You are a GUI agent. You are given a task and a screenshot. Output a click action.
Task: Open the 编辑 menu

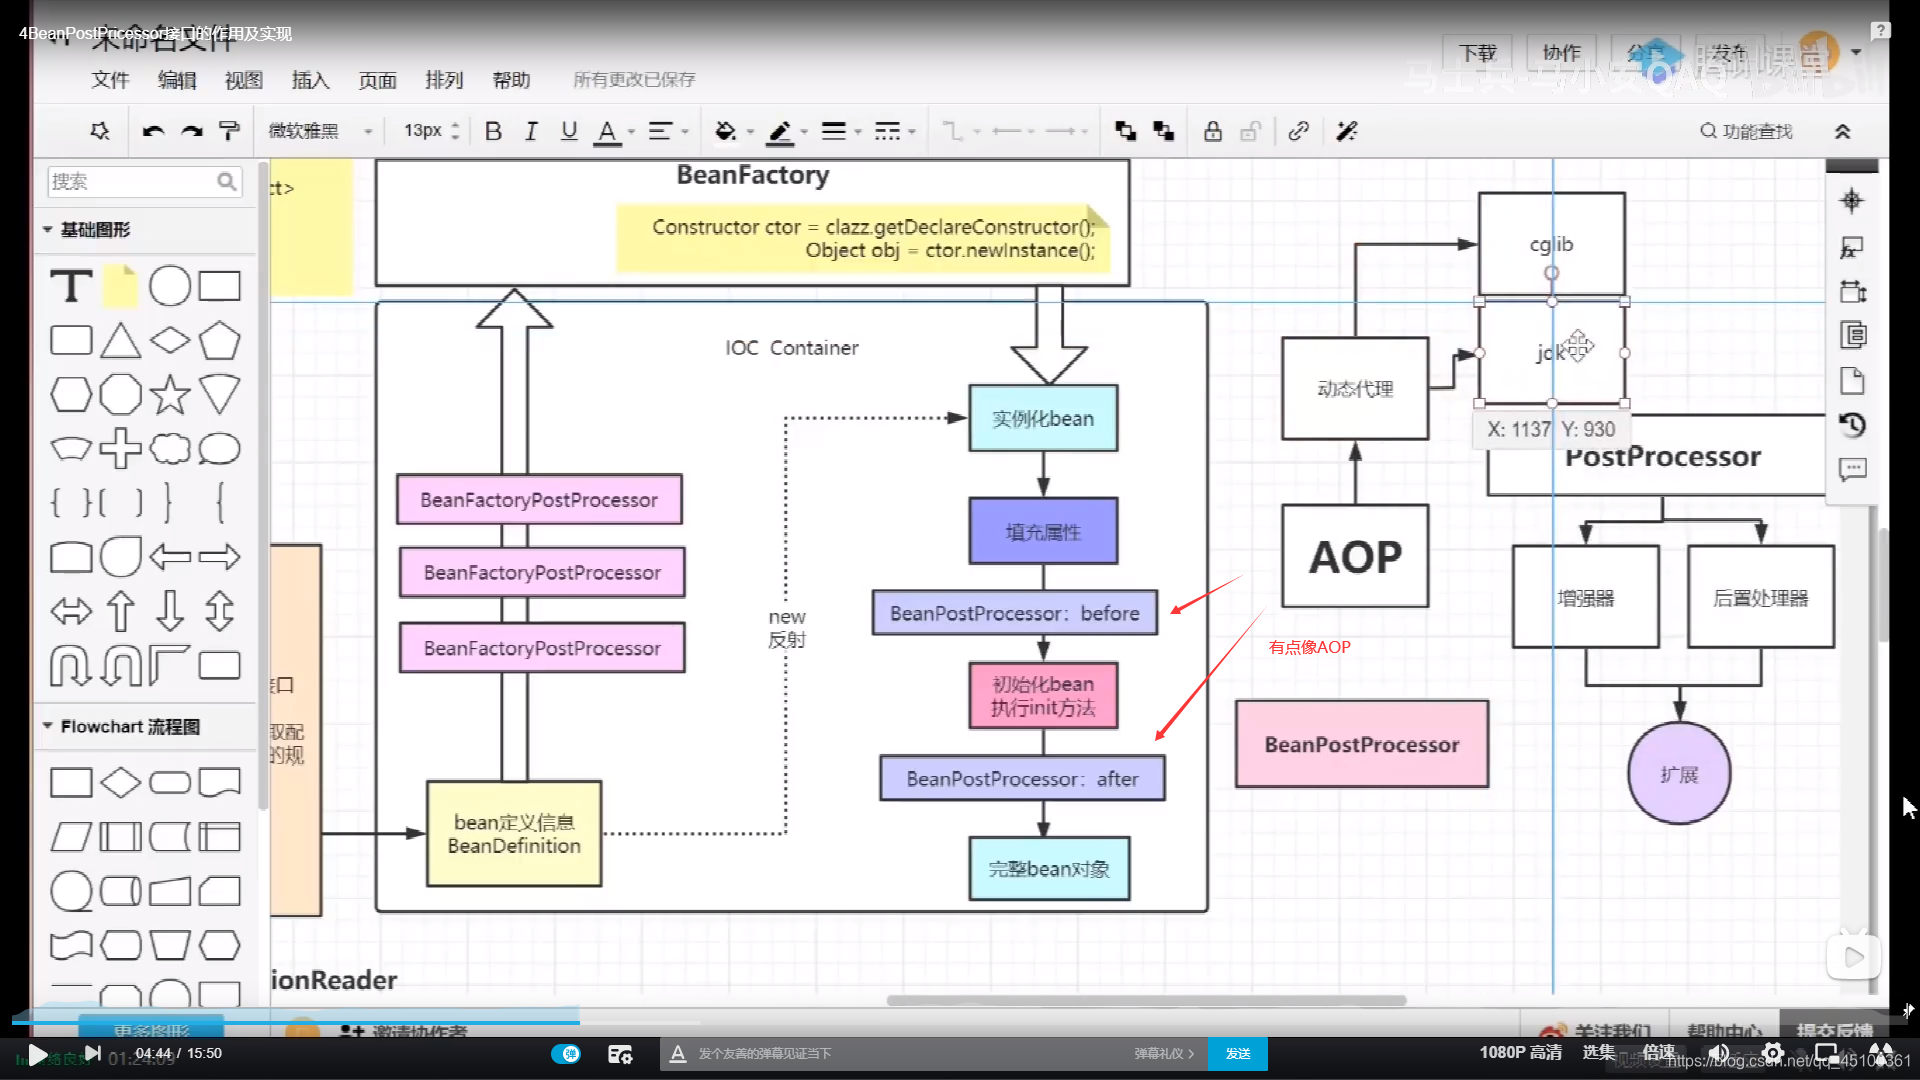tap(177, 80)
